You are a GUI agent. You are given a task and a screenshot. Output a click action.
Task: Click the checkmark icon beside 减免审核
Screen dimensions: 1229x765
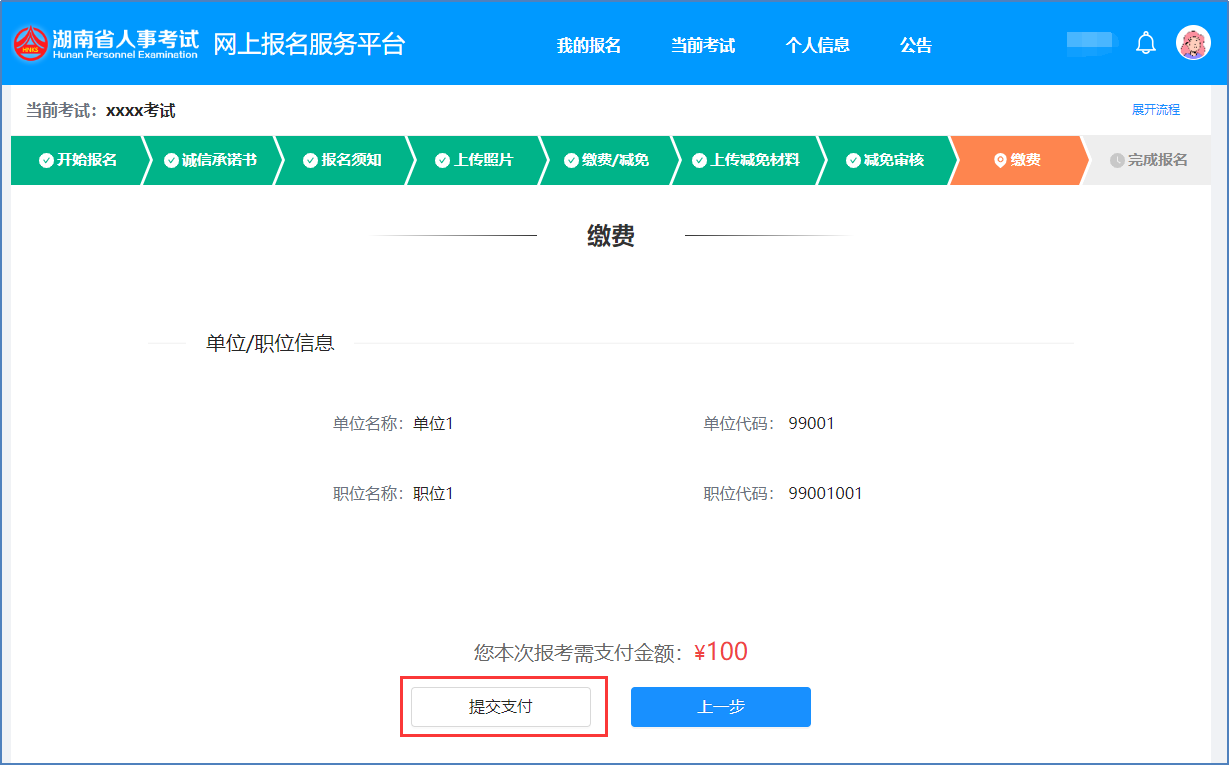click(x=853, y=161)
